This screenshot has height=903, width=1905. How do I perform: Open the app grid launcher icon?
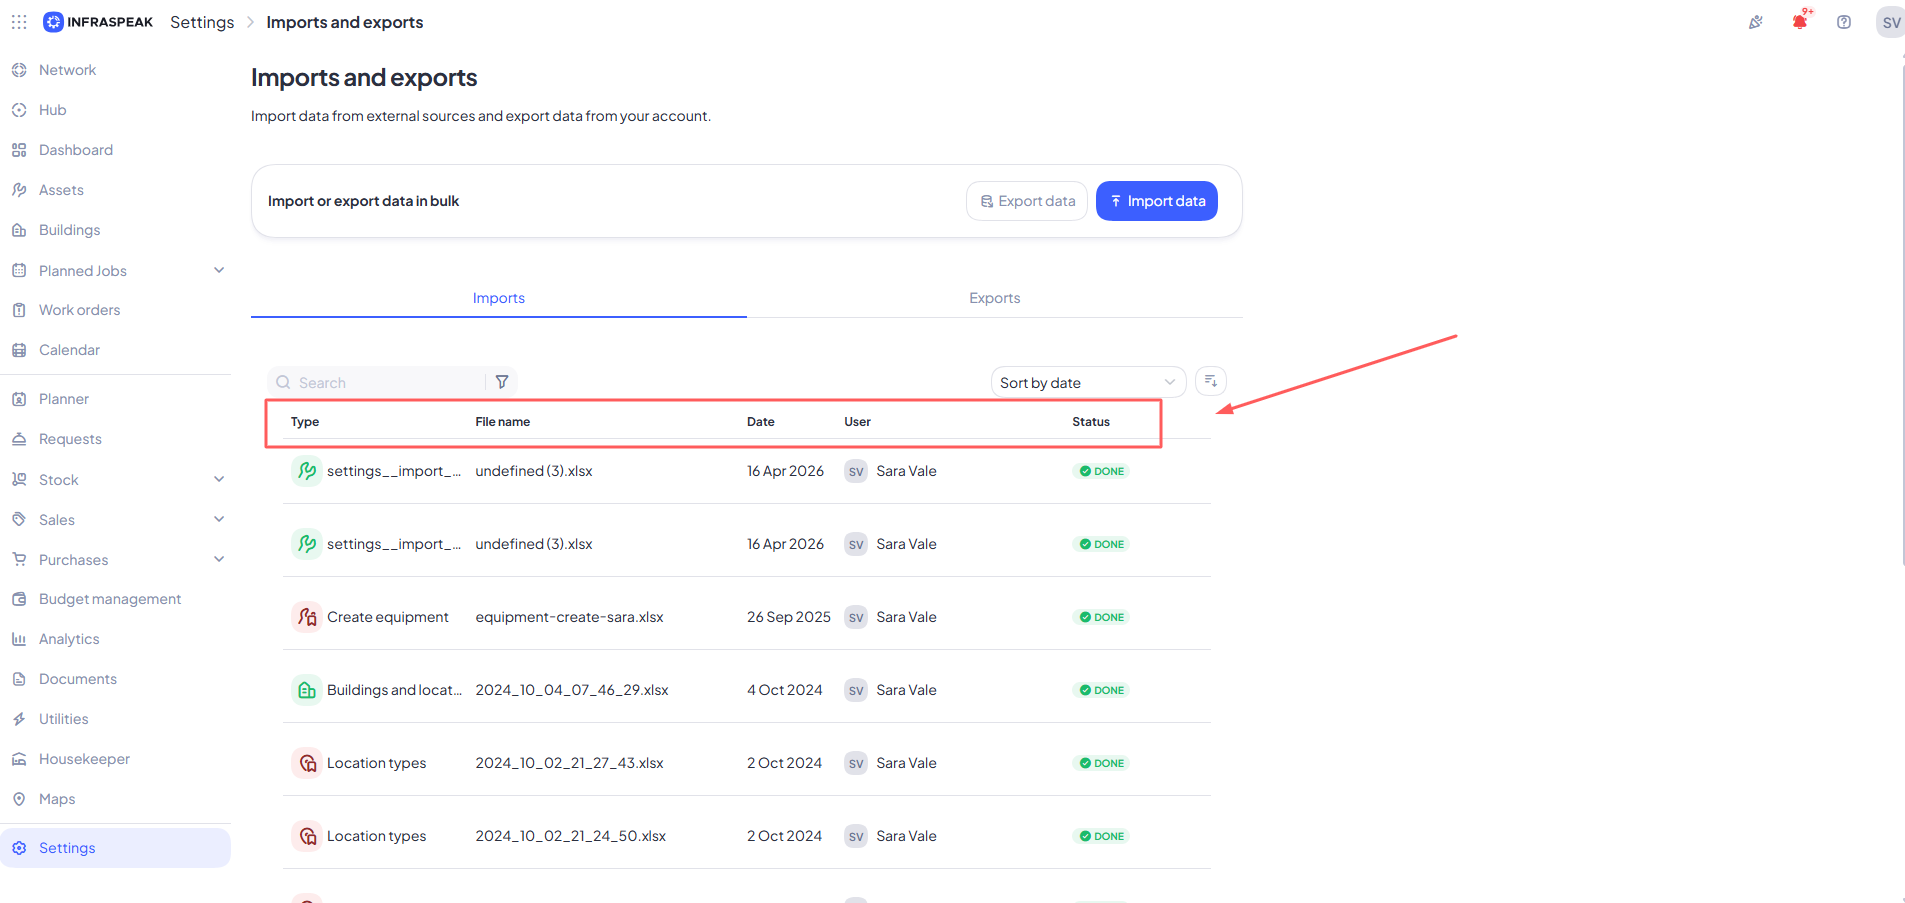[19, 21]
